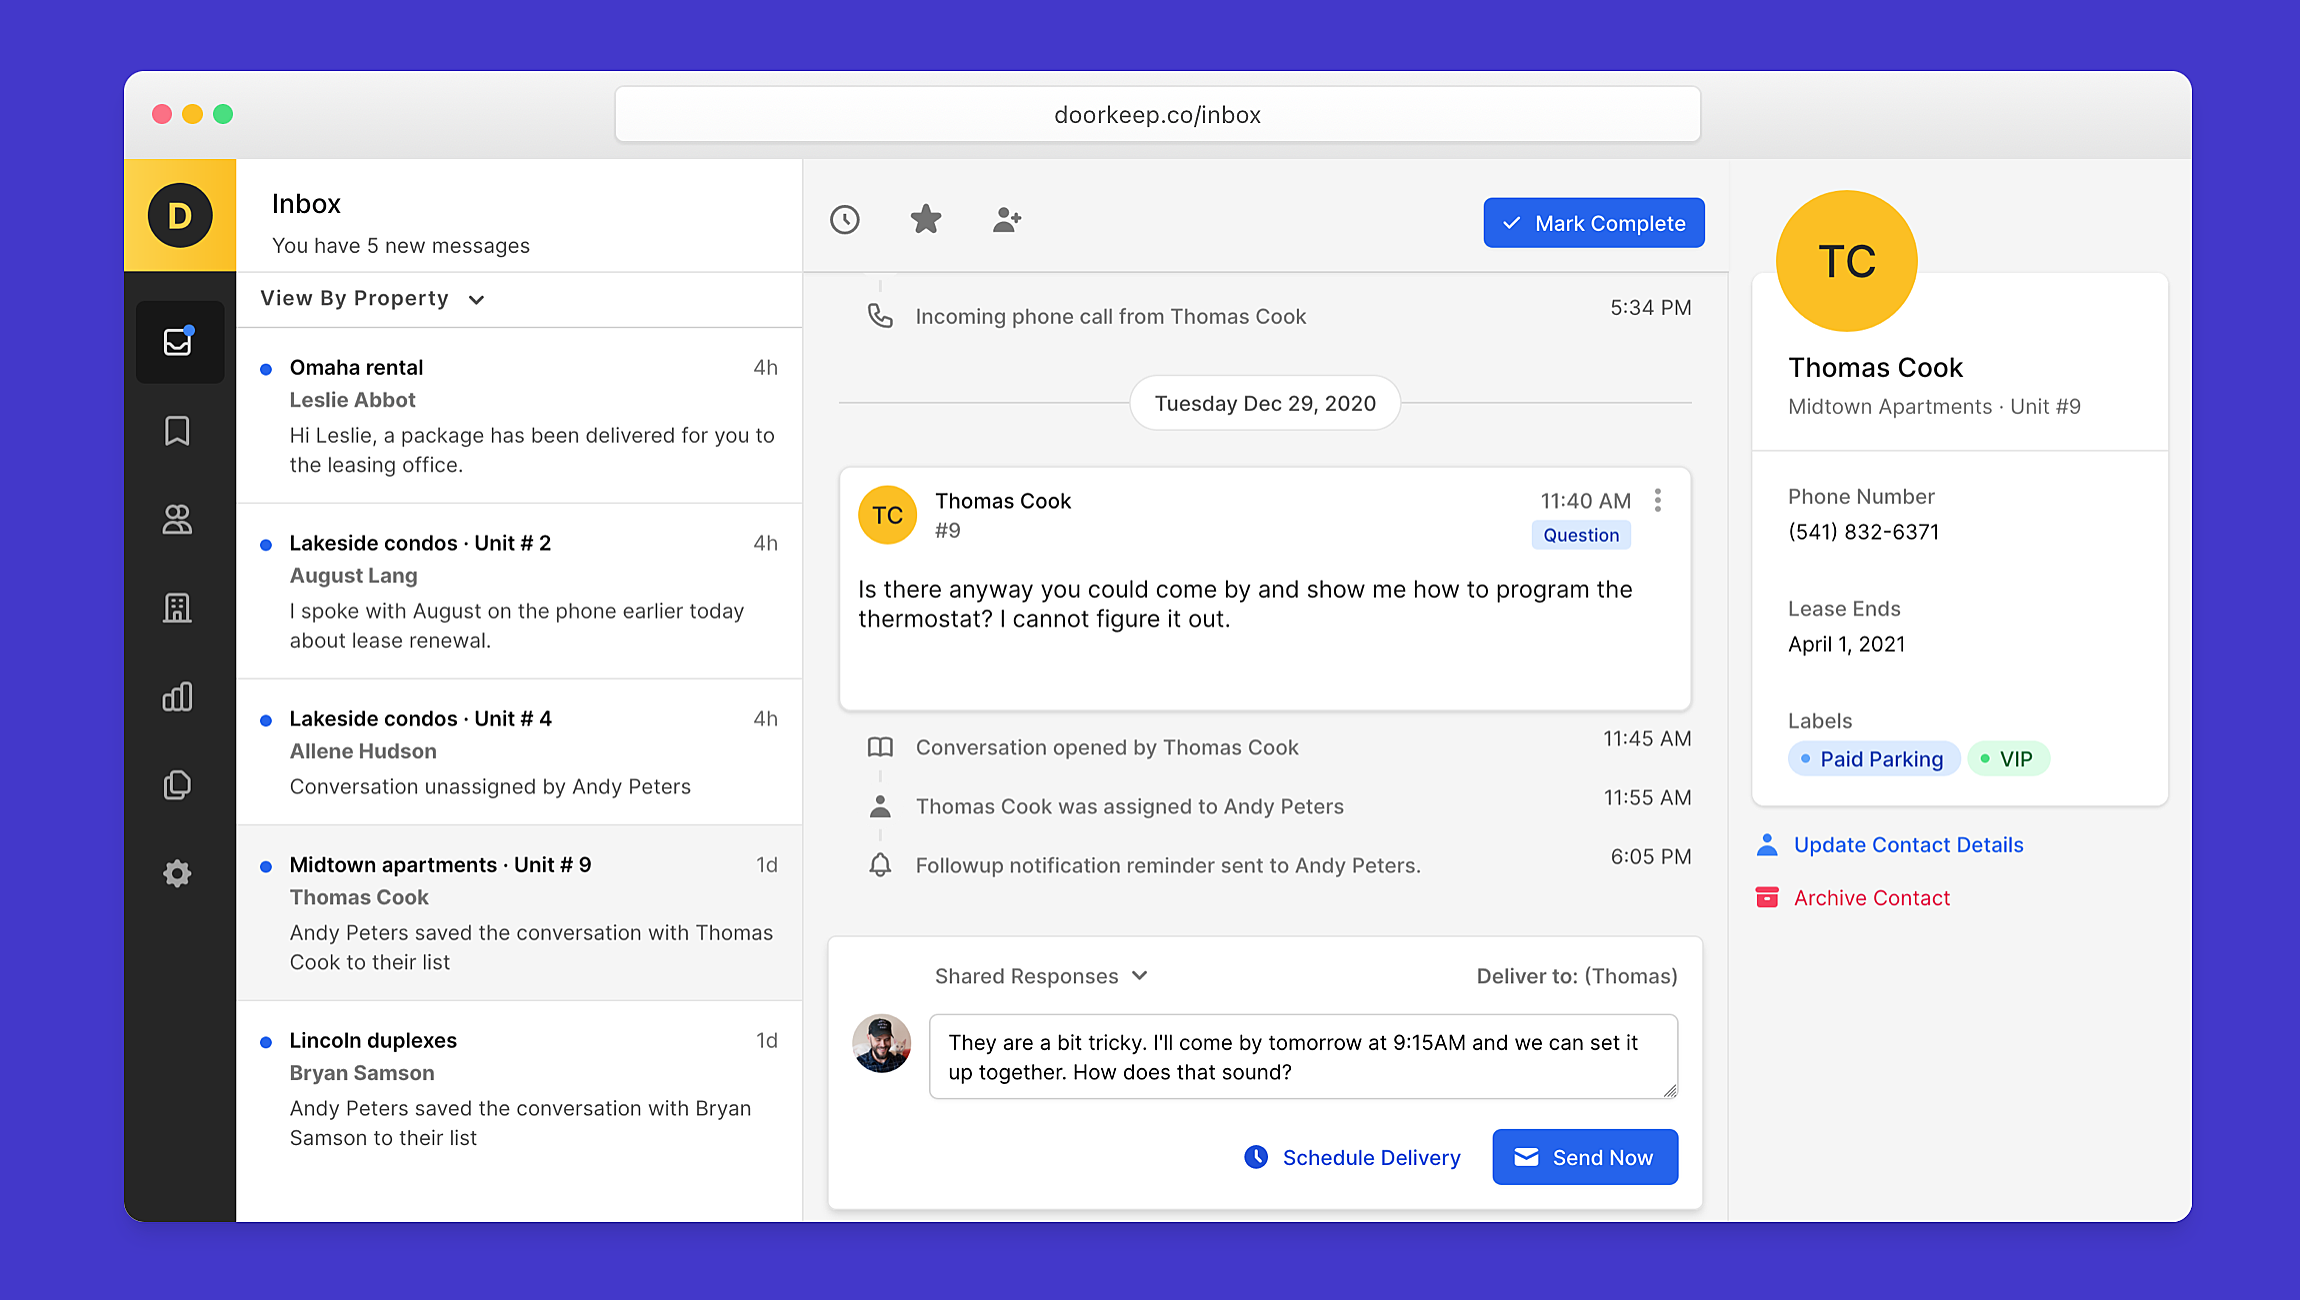Screen dimensions: 2300x1300
Task: Open the three-dot menu on Thomas Cook's message
Action: click(1658, 500)
